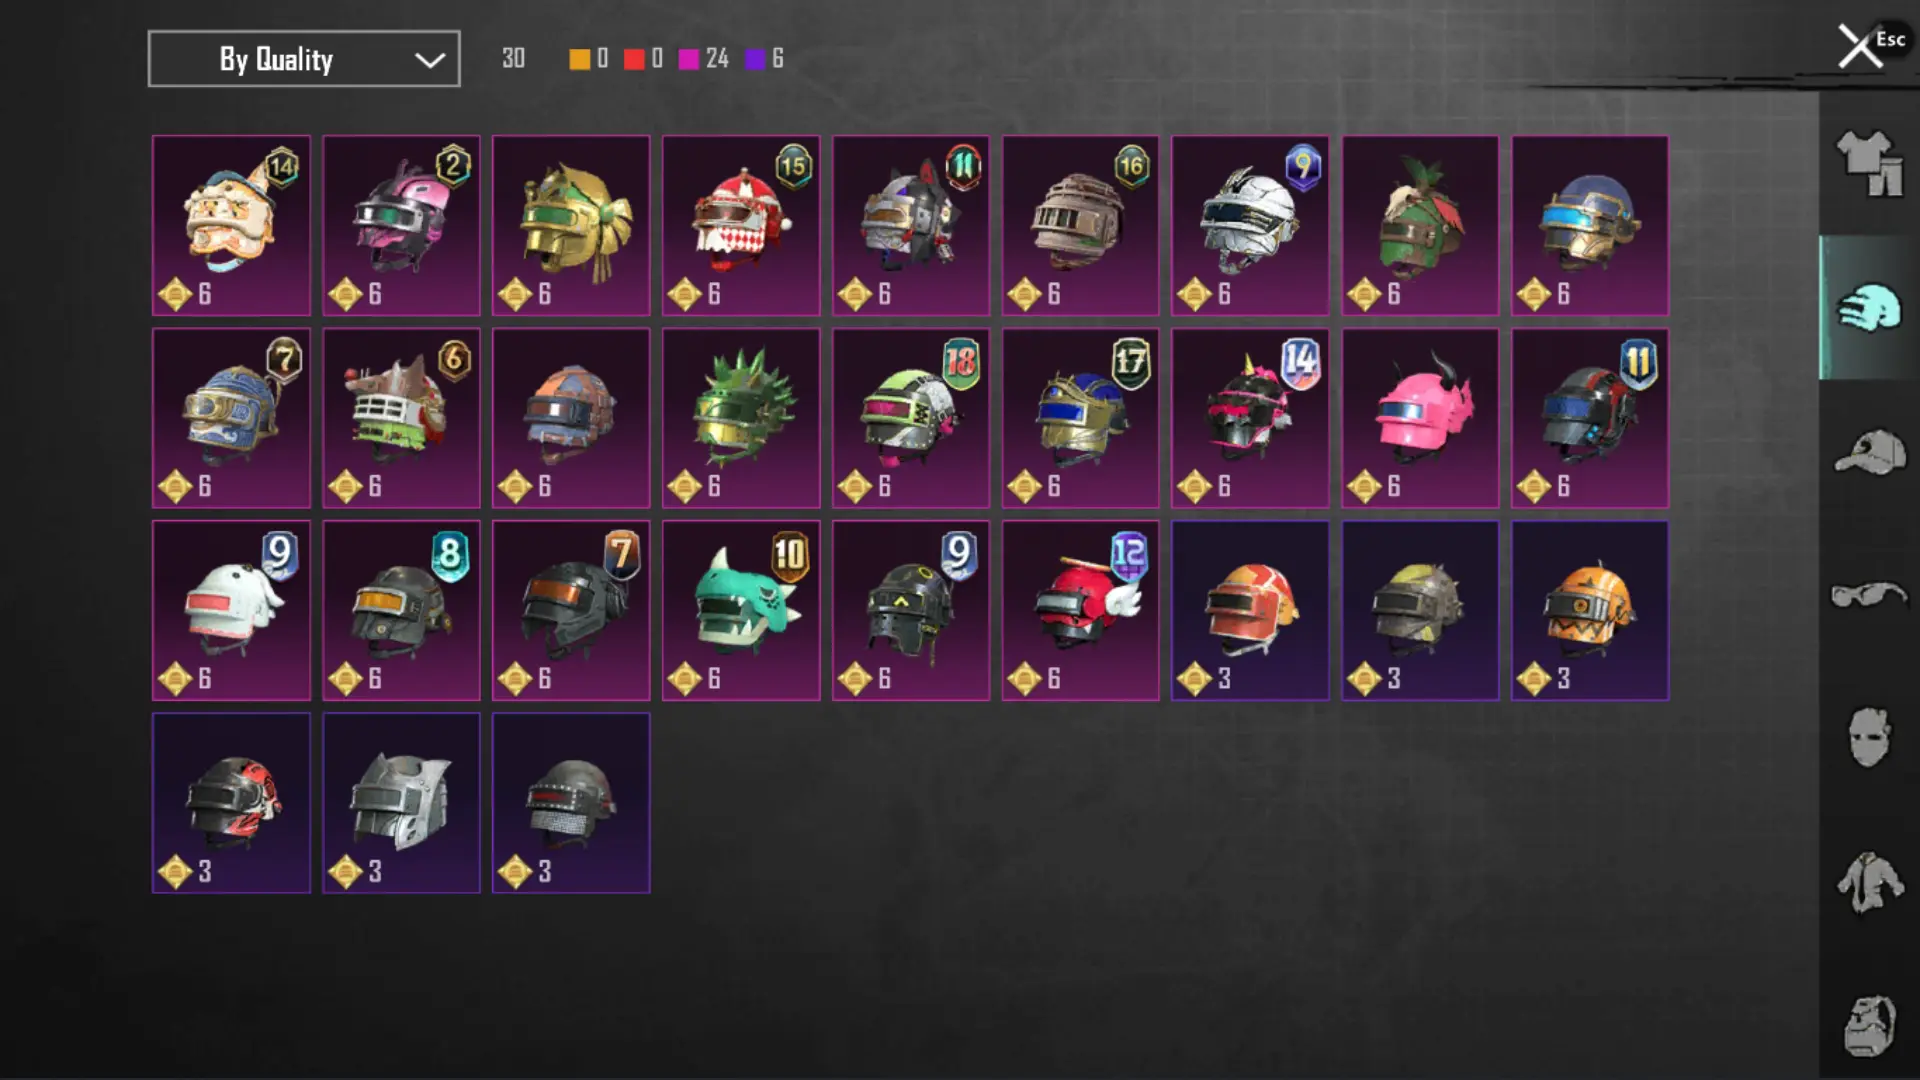Open the outfit sets category icon

click(x=1869, y=164)
